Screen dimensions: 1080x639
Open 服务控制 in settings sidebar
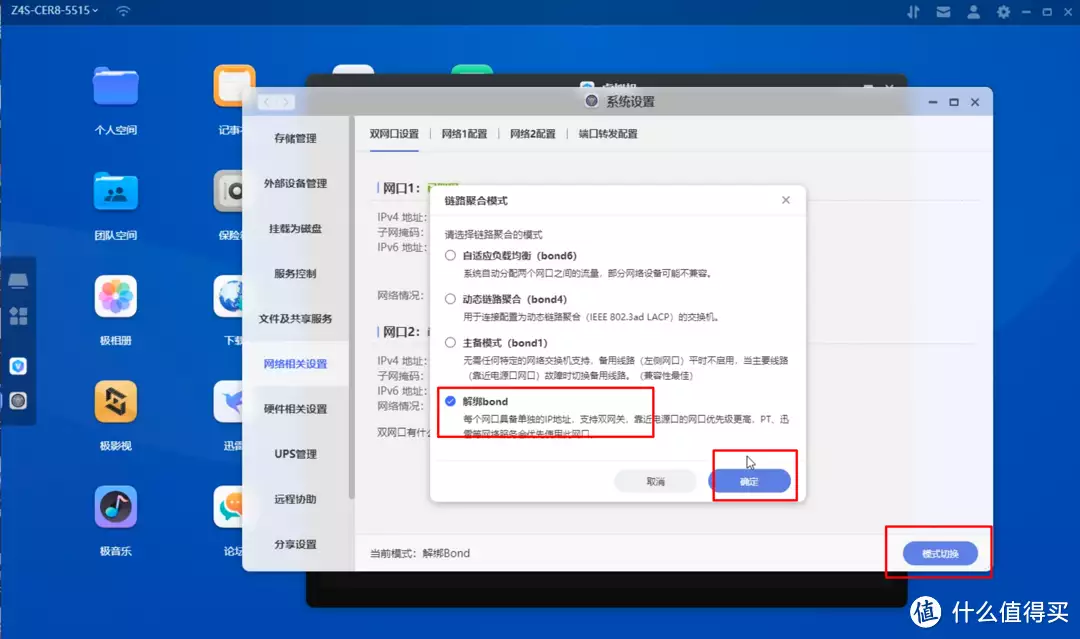point(295,273)
